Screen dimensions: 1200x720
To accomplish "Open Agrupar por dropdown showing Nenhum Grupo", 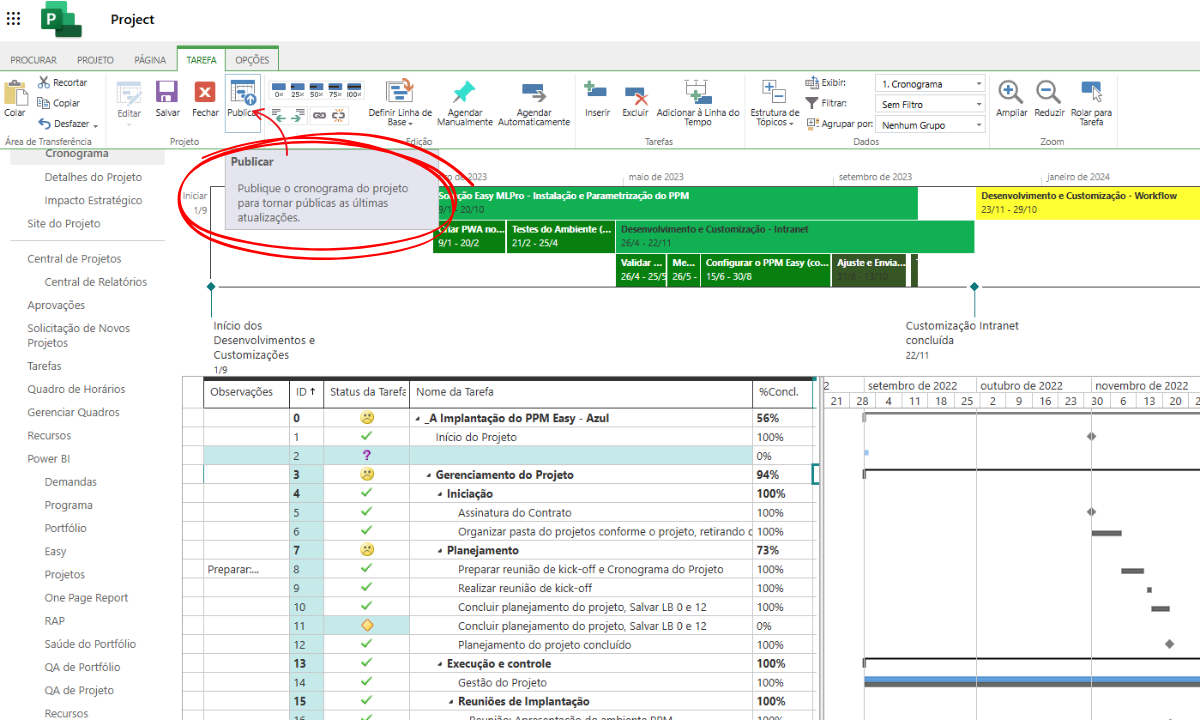I will pyautogui.click(x=930, y=125).
